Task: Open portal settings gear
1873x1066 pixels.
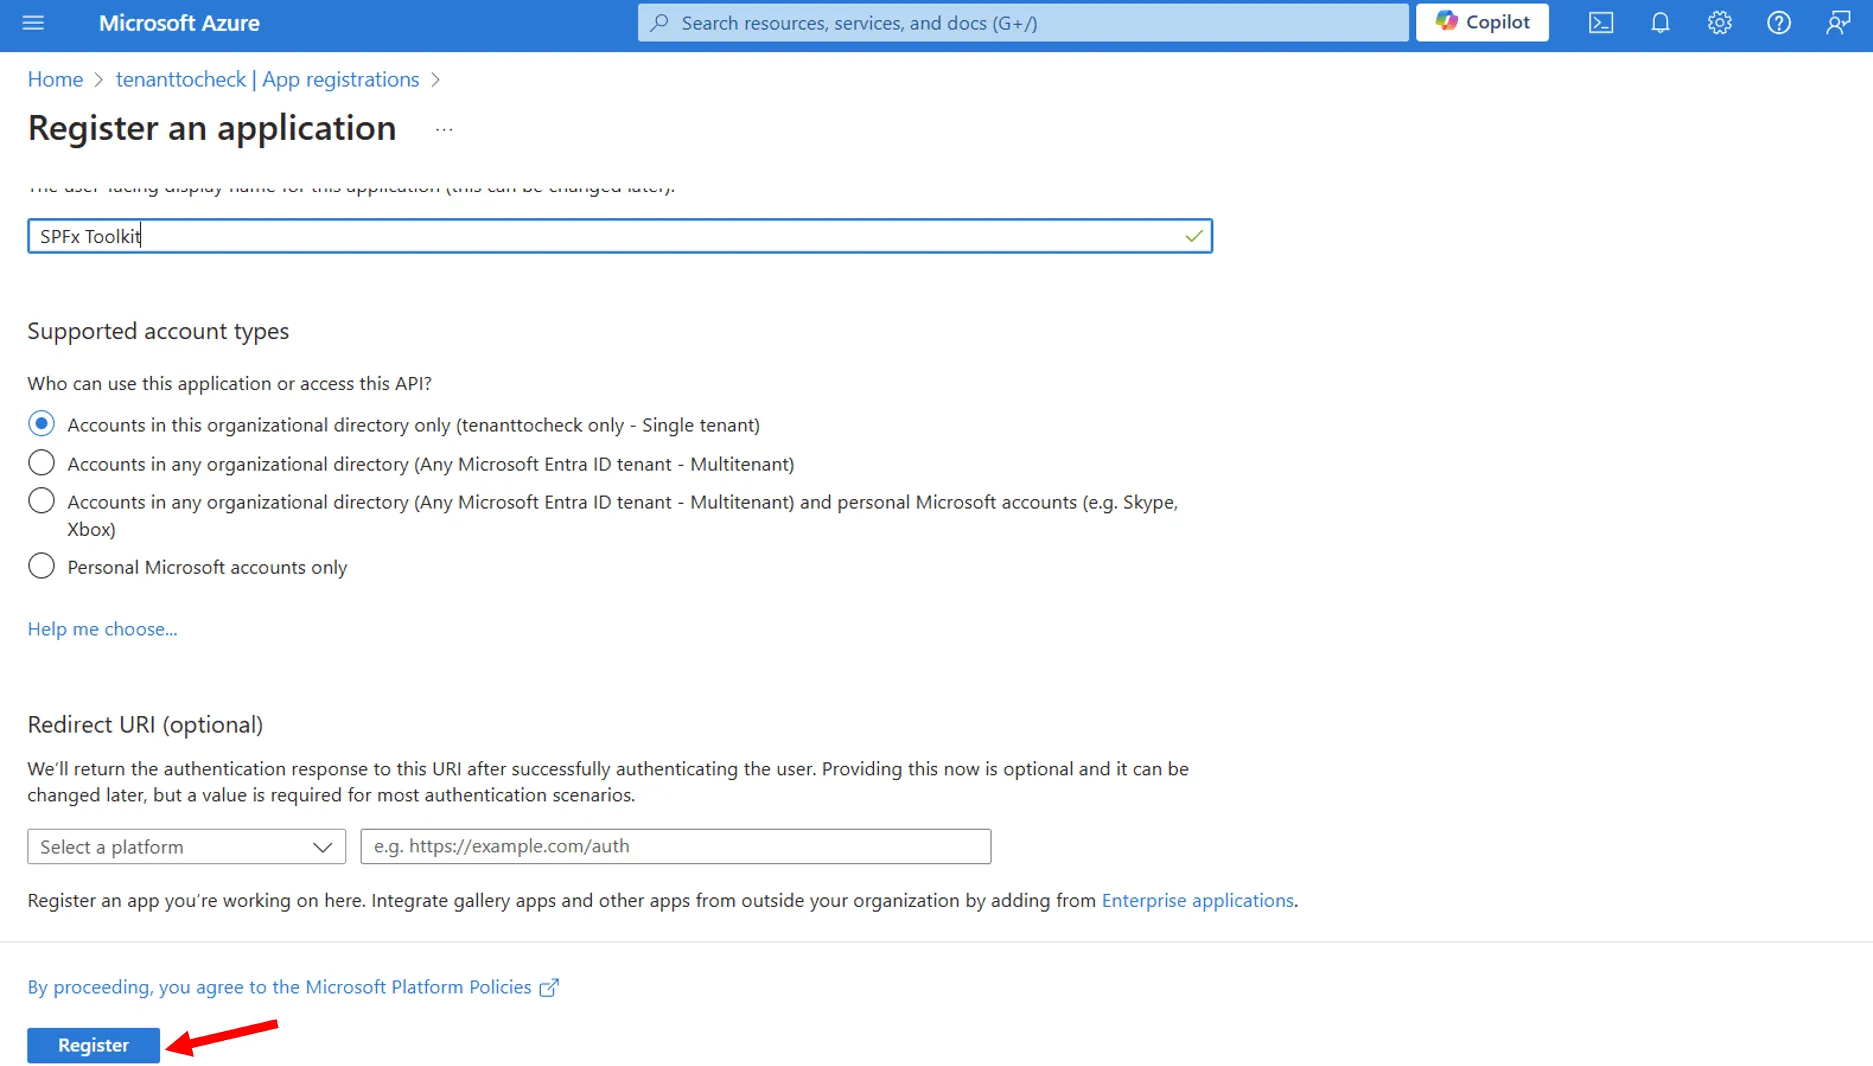Action: 1719,23
